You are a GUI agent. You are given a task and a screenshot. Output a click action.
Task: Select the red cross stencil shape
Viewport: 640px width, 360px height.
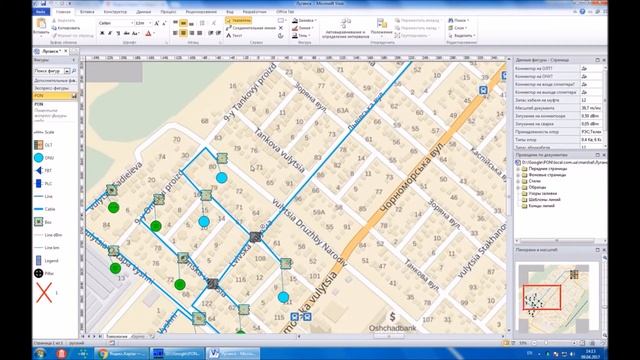tap(44, 293)
